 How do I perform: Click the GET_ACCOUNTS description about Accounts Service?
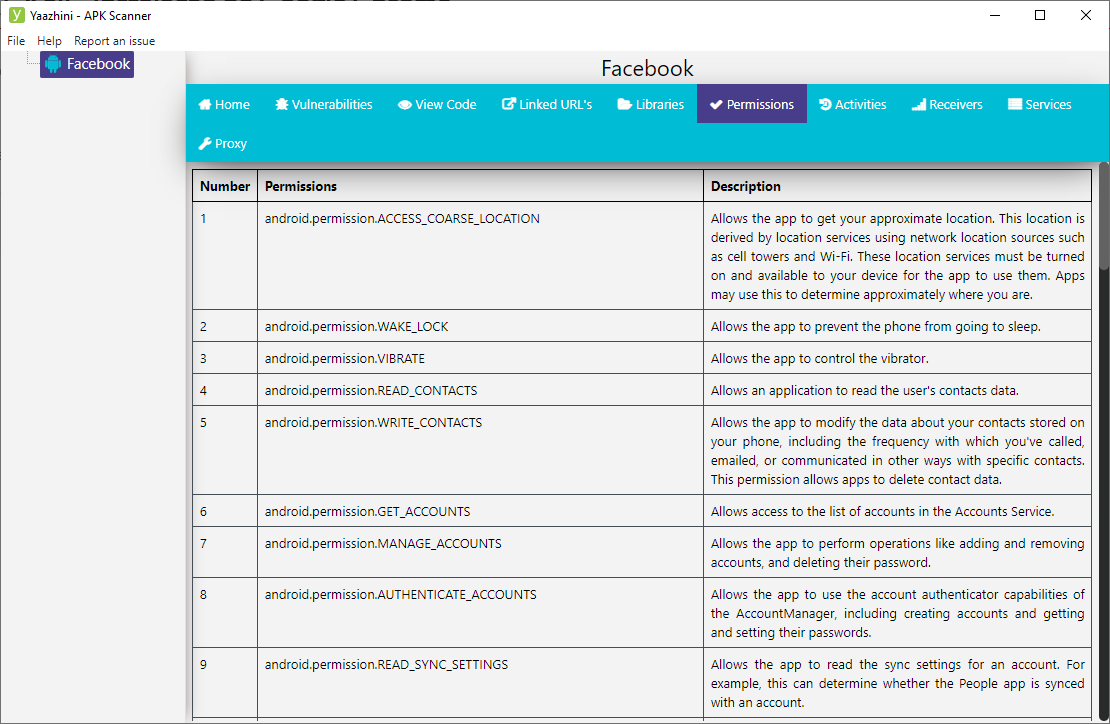tap(882, 511)
